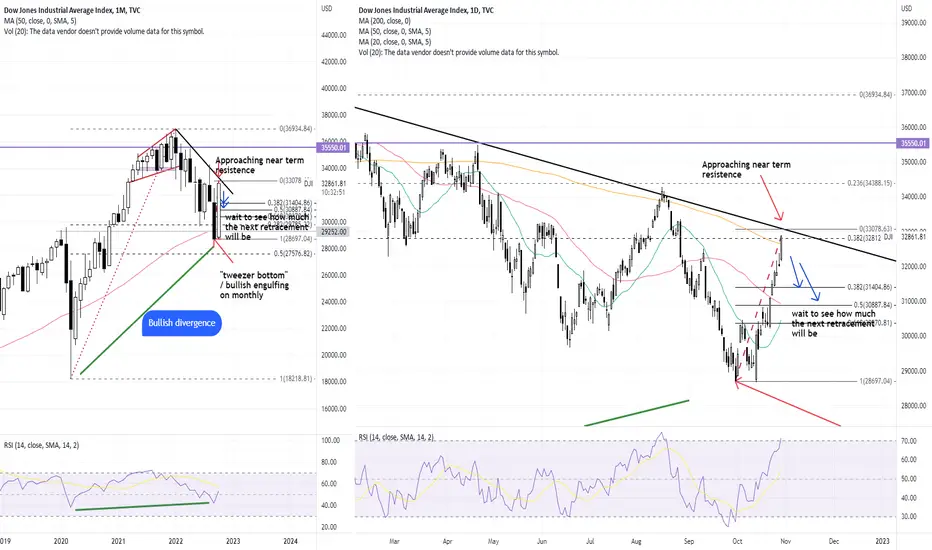This screenshot has height=550, width=932.
Task: Select the blue Bullish divergence label
Action: (x=181, y=323)
